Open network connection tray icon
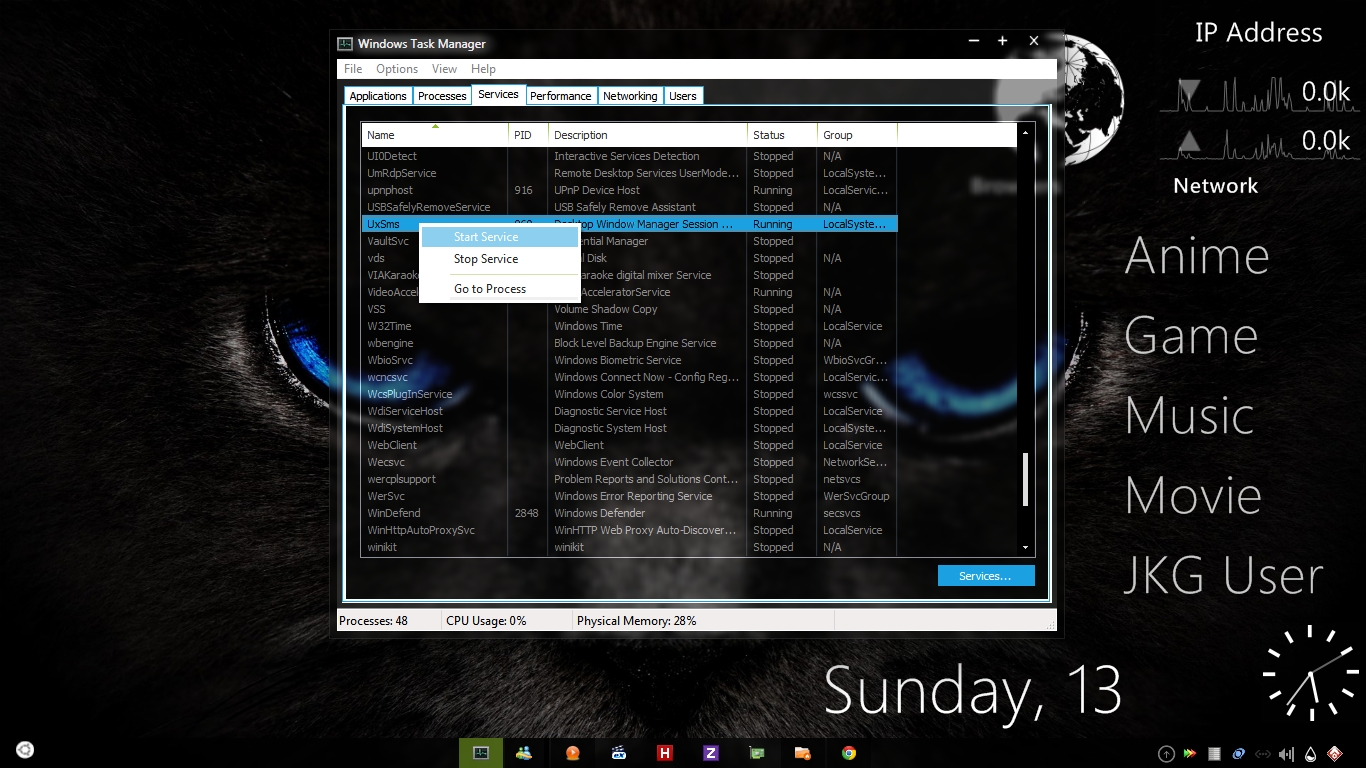The width and height of the screenshot is (1366, 768). pyautogui.click(x=1262, y=754)
